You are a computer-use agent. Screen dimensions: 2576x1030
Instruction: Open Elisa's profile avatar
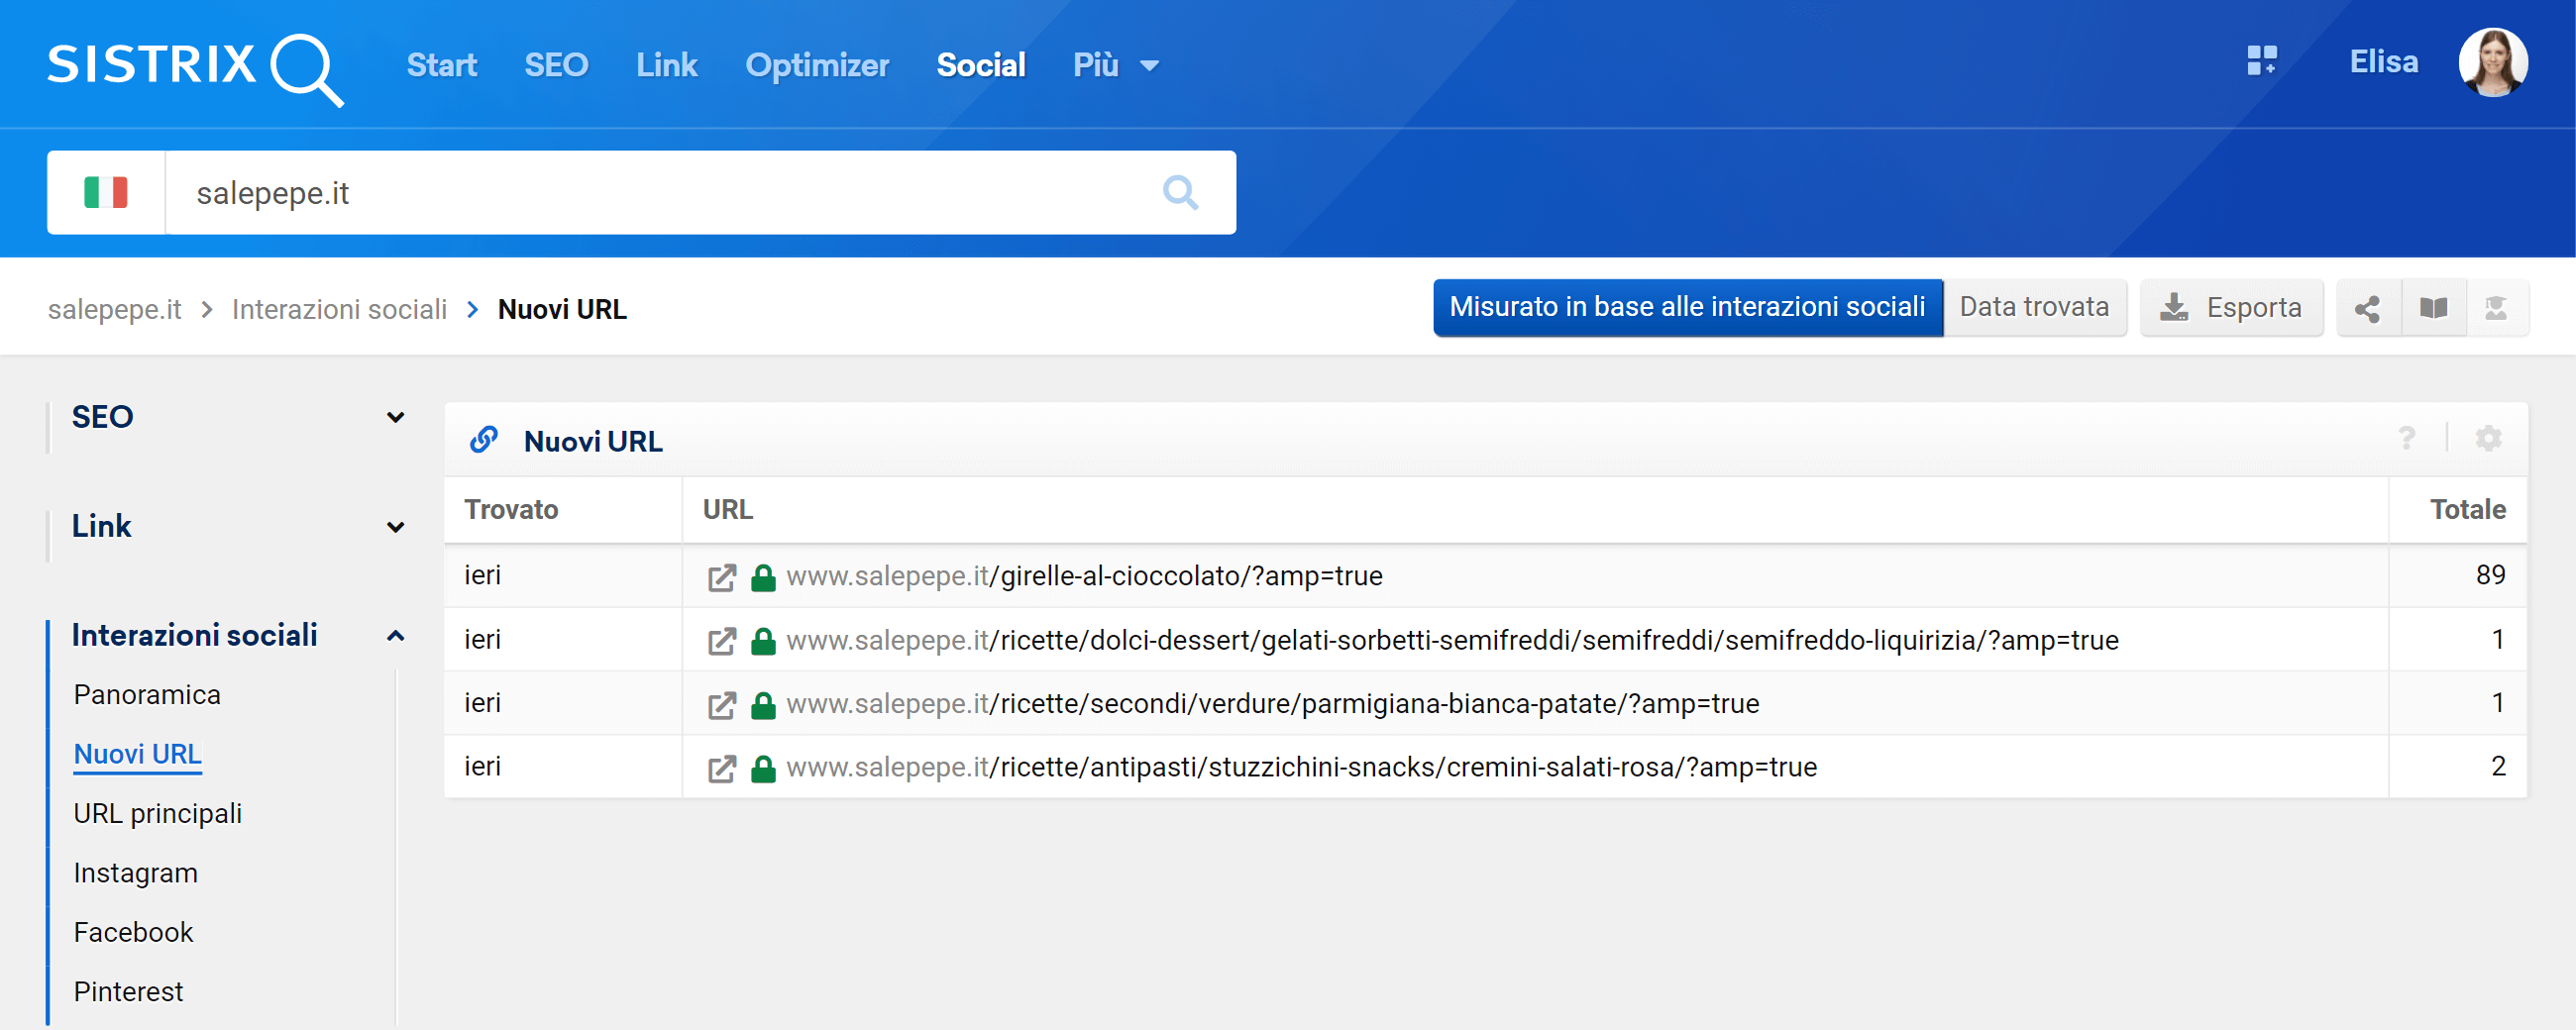(2493, 62)
